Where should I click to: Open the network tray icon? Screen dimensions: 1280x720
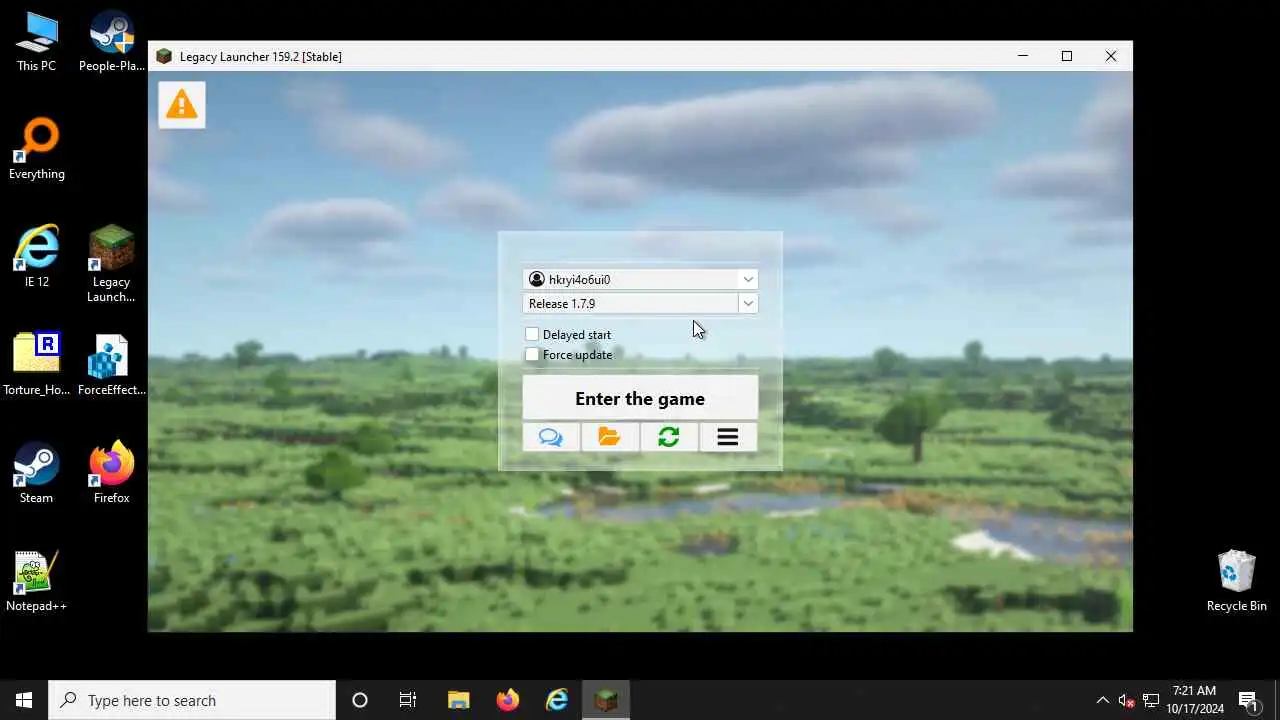click(1151, 700)
